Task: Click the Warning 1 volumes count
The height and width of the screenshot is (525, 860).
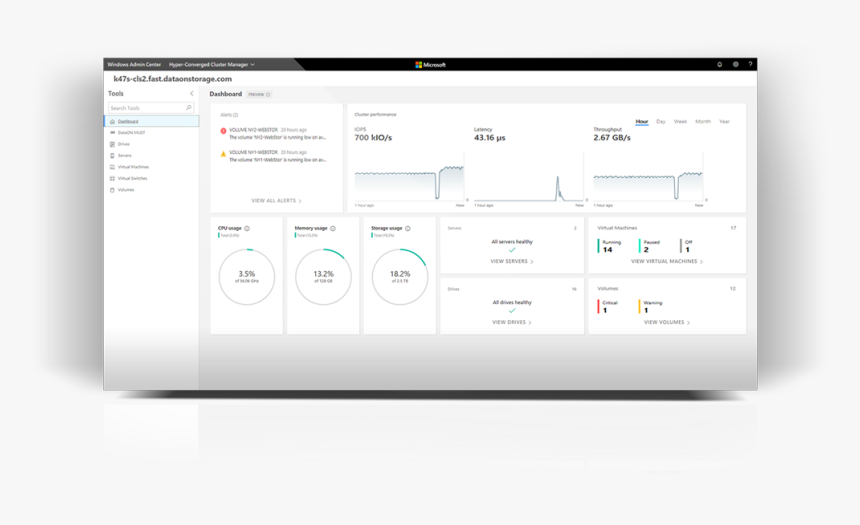Action: click(651, 307)
